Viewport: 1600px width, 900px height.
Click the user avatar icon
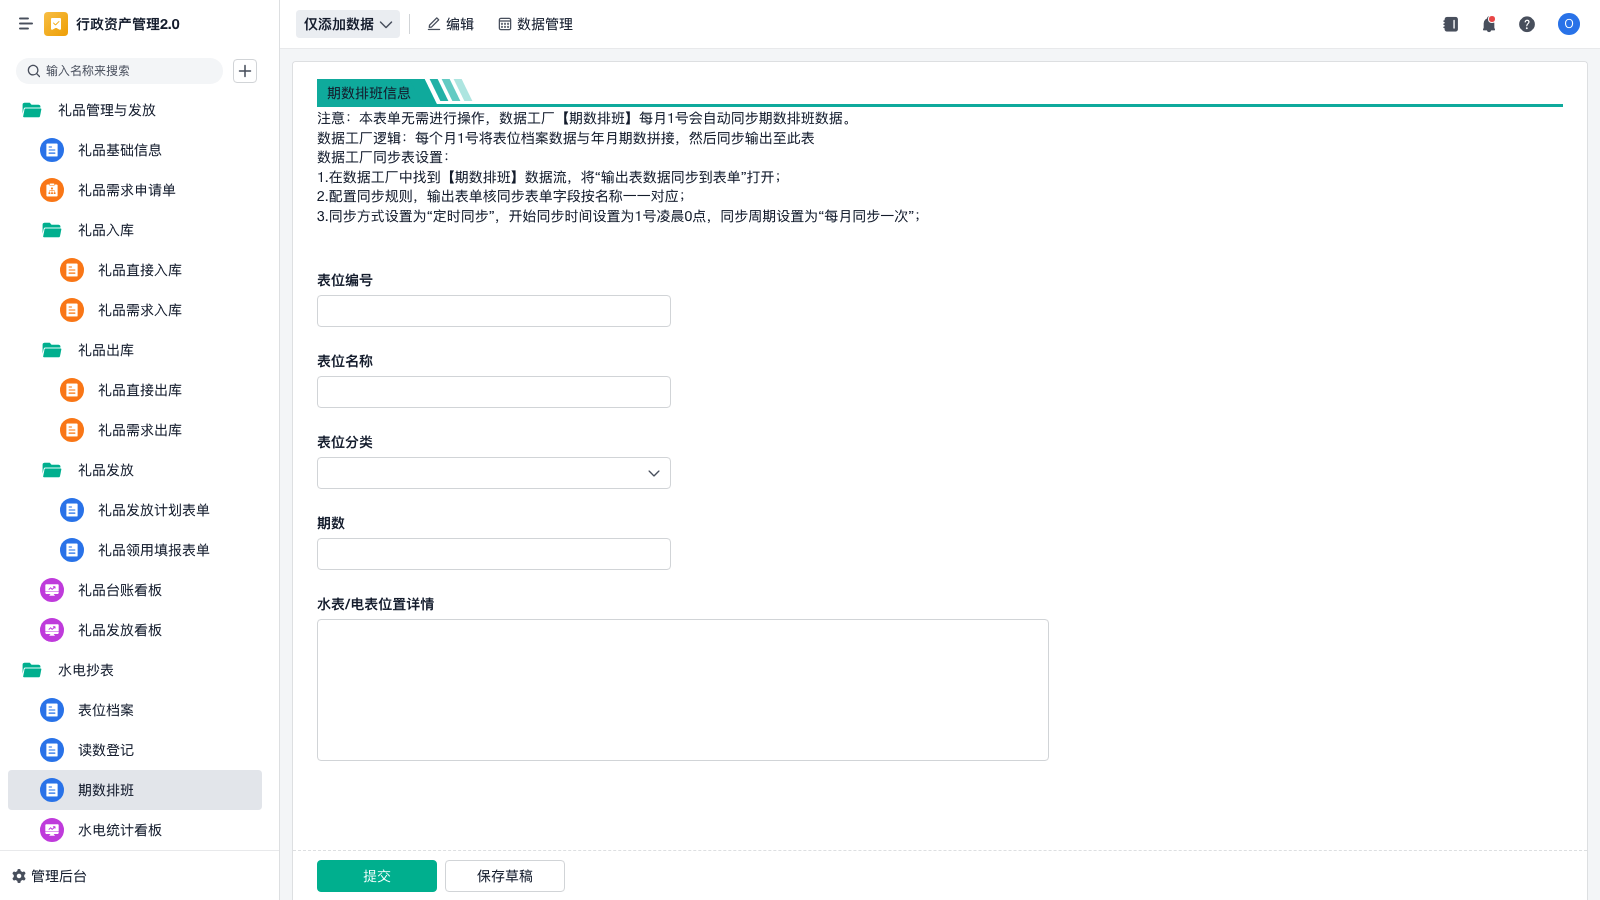pyautogui.click(x=1568, y=24)
